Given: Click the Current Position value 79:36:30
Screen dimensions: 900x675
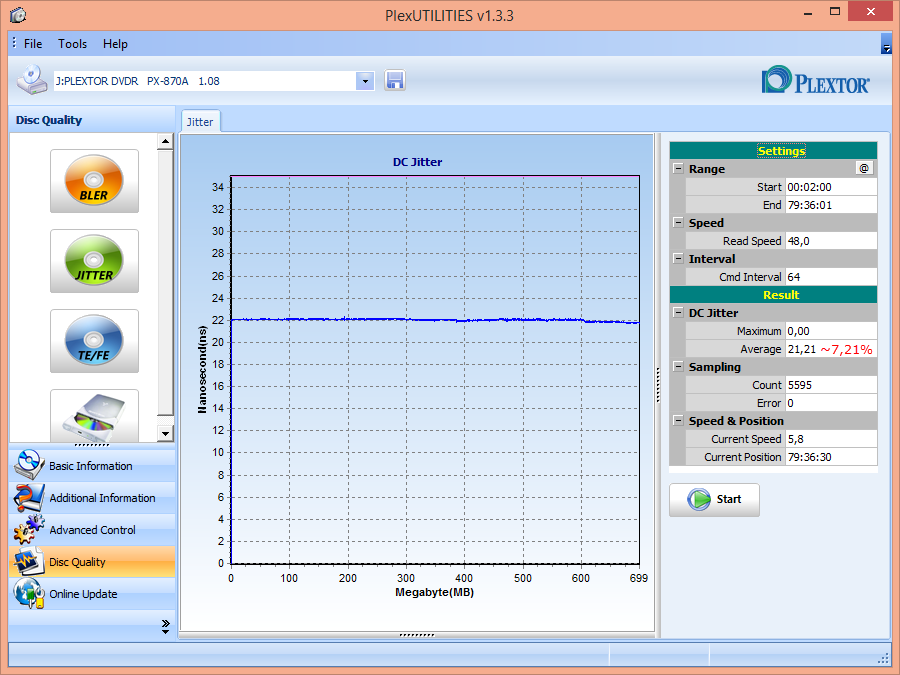Looking at the screenshot, I should tap(809, 457).
